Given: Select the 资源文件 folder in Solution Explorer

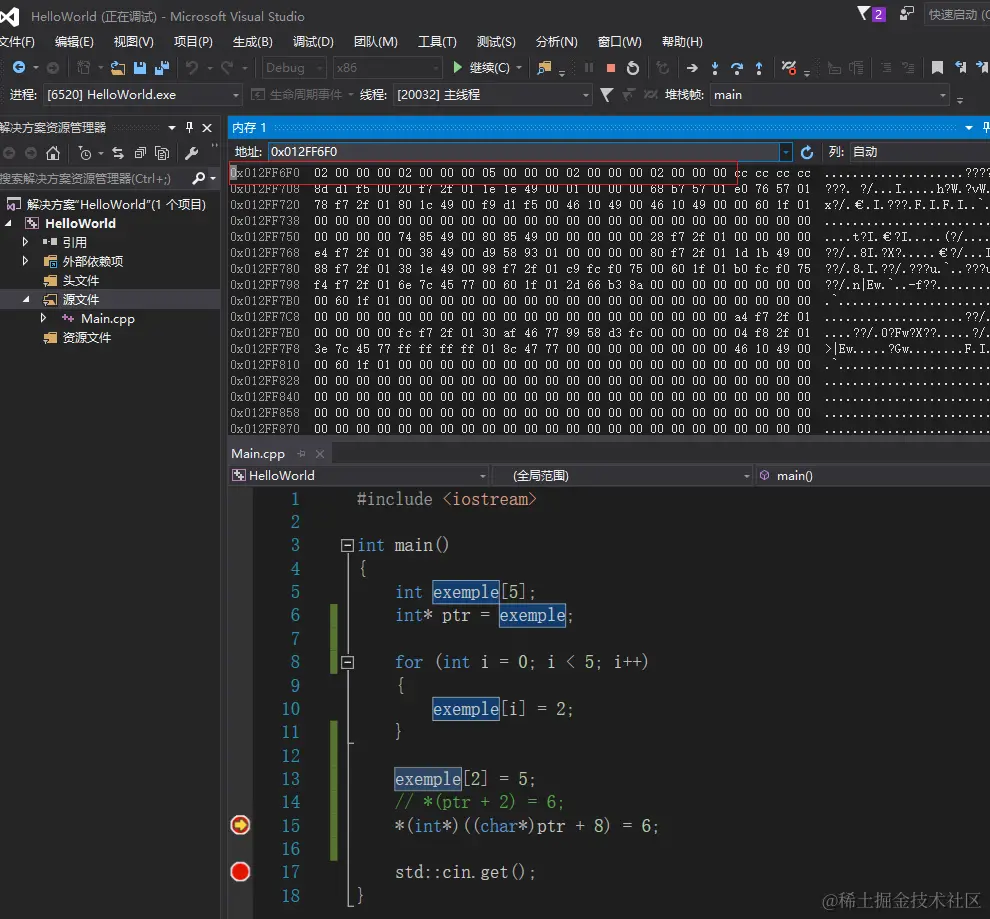Looking at the screenshot, I should pos(86,338).
